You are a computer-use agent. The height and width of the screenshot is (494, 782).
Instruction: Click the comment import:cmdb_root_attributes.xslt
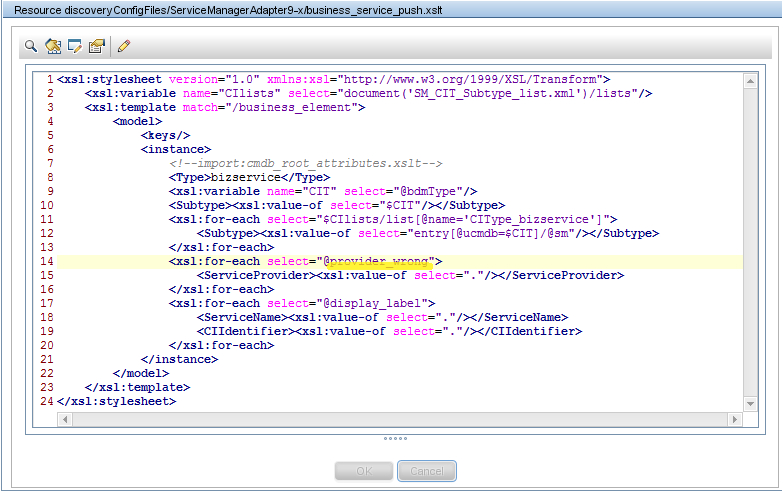point(306,164)
